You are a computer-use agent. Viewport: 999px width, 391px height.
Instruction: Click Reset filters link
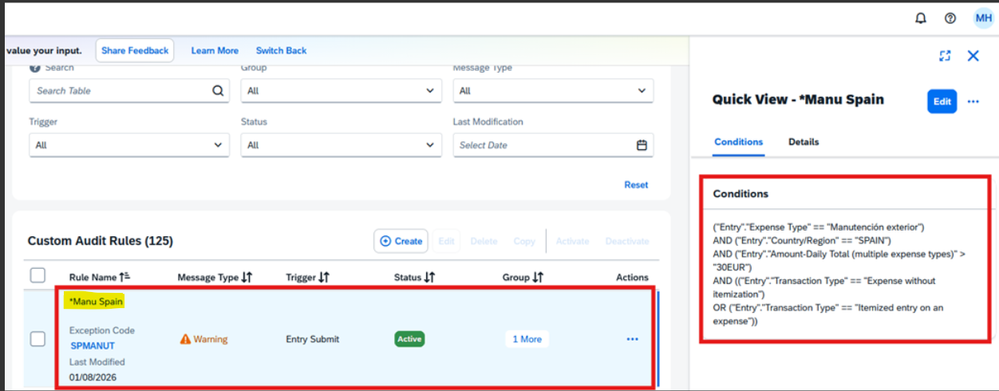click(636, 185)
